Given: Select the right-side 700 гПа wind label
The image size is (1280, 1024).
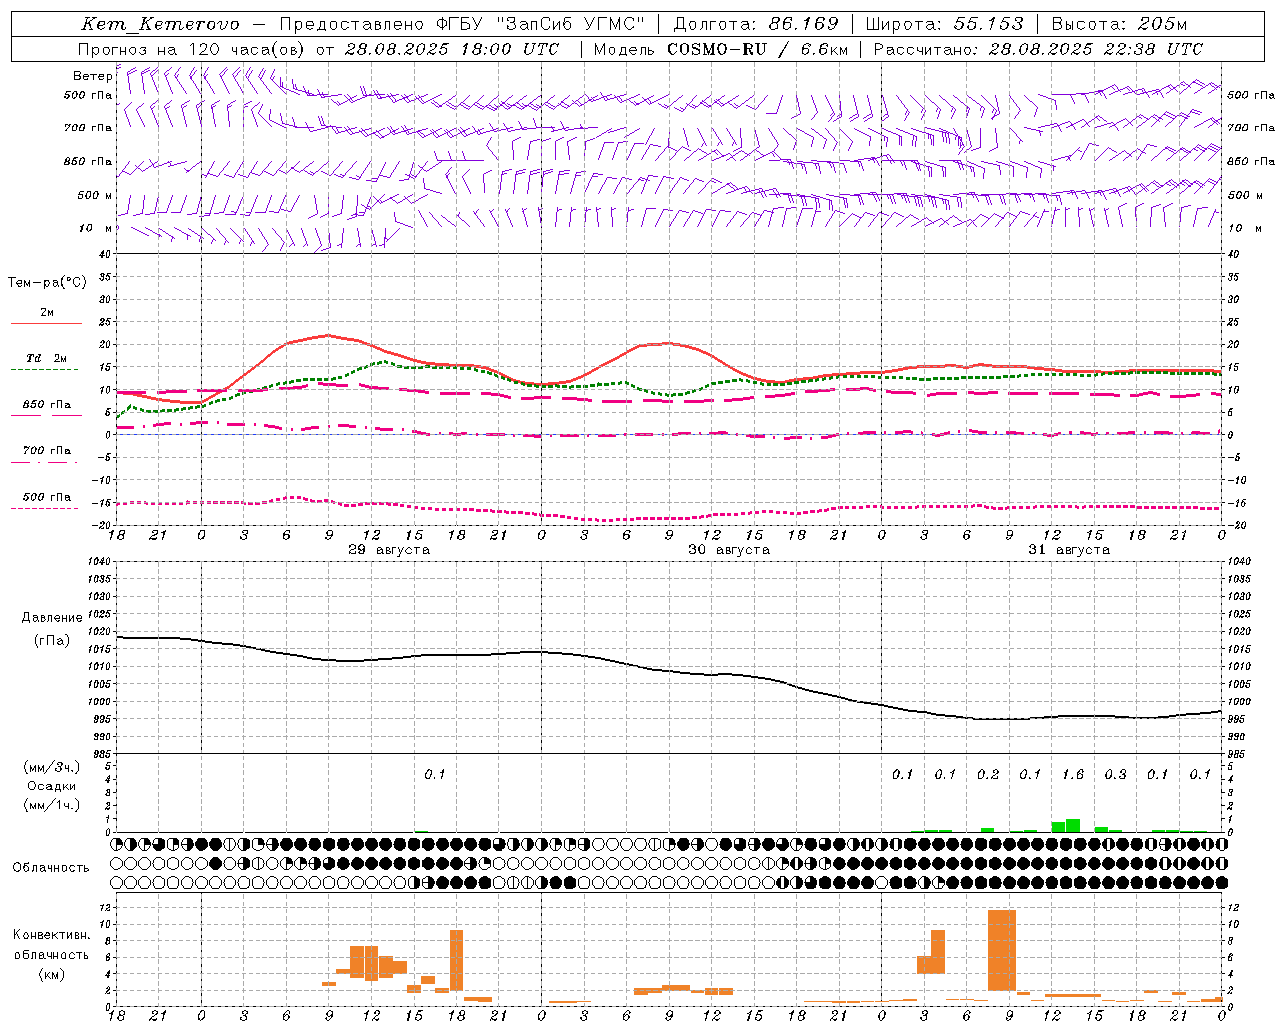Looking at the screenshot, I should 1251,128.
